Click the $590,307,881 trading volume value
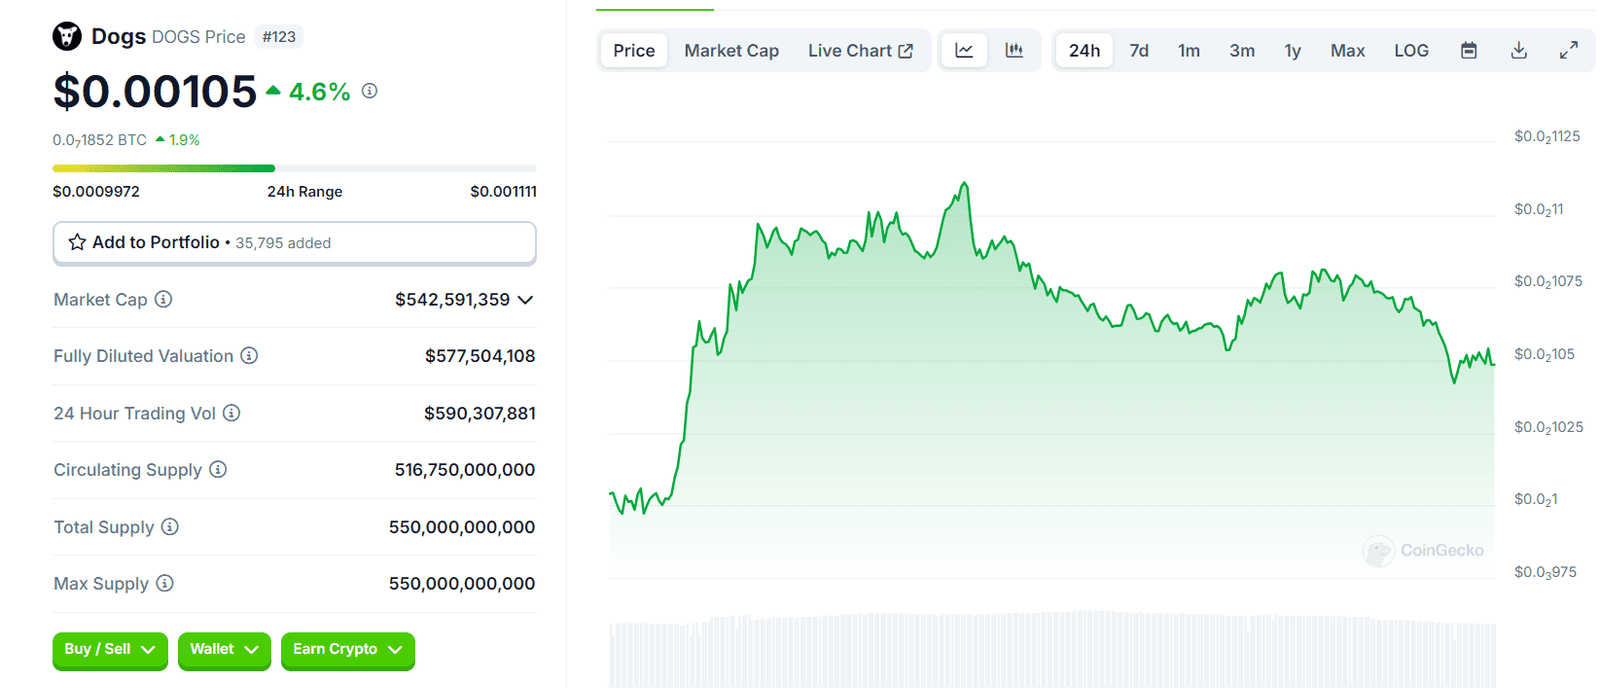1600x688 pixels. (x=480, y=412)
